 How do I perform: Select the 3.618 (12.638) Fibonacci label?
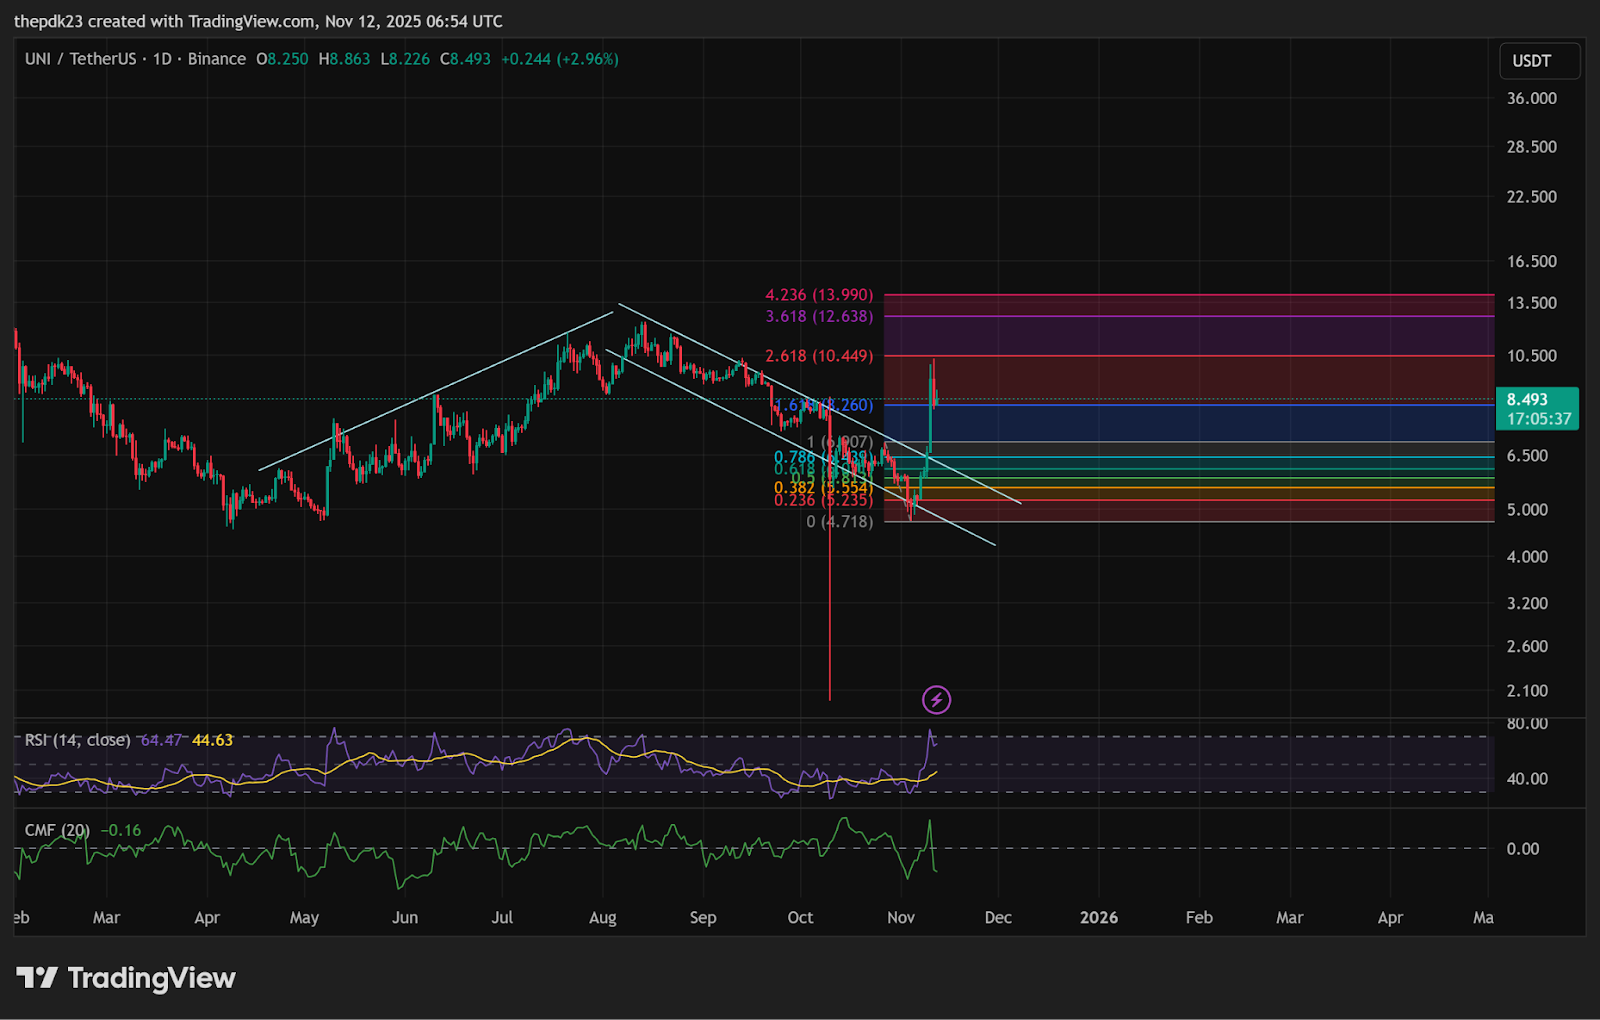pyautogui.click(x=819, y=316)
